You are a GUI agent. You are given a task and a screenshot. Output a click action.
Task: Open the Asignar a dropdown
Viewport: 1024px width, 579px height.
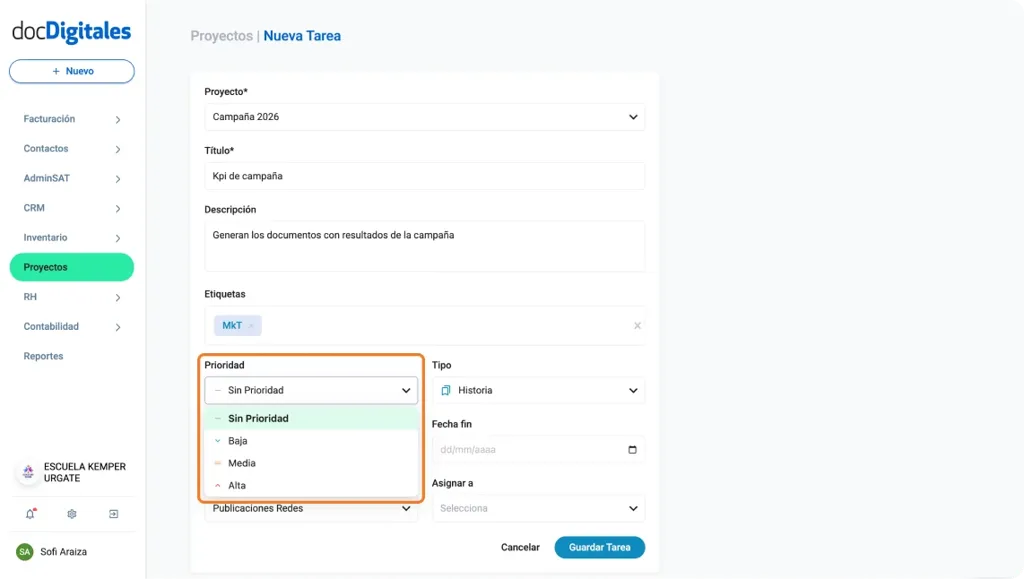click(x=538, y=507)
